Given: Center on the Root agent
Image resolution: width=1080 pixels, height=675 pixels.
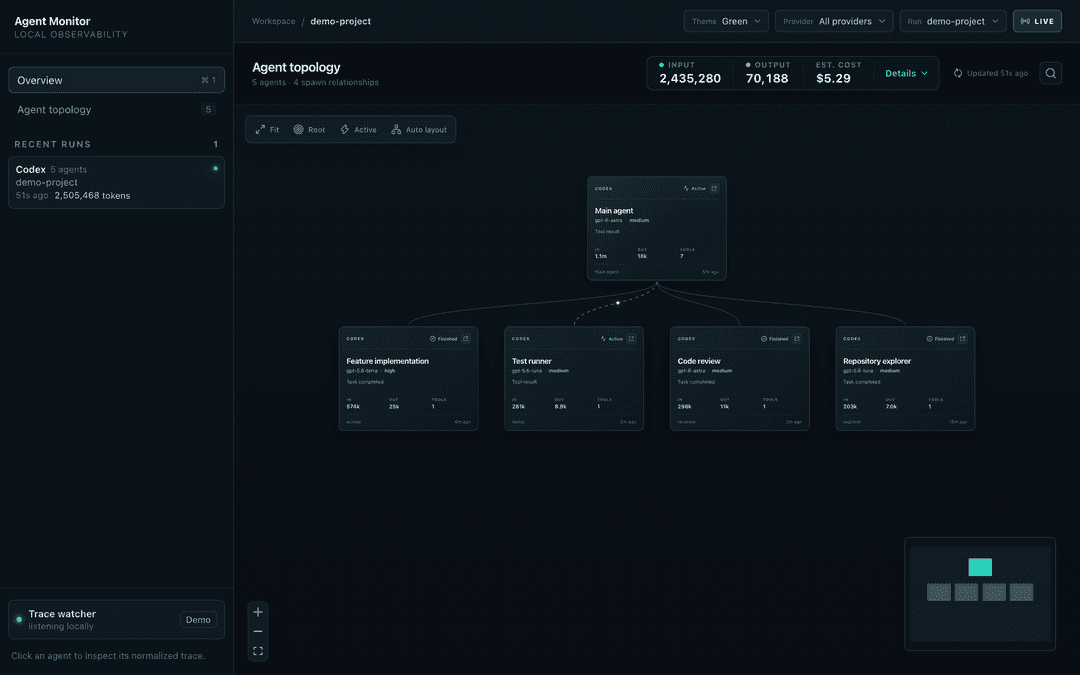Looking at the screenshot, I should (x=309, y=129).
